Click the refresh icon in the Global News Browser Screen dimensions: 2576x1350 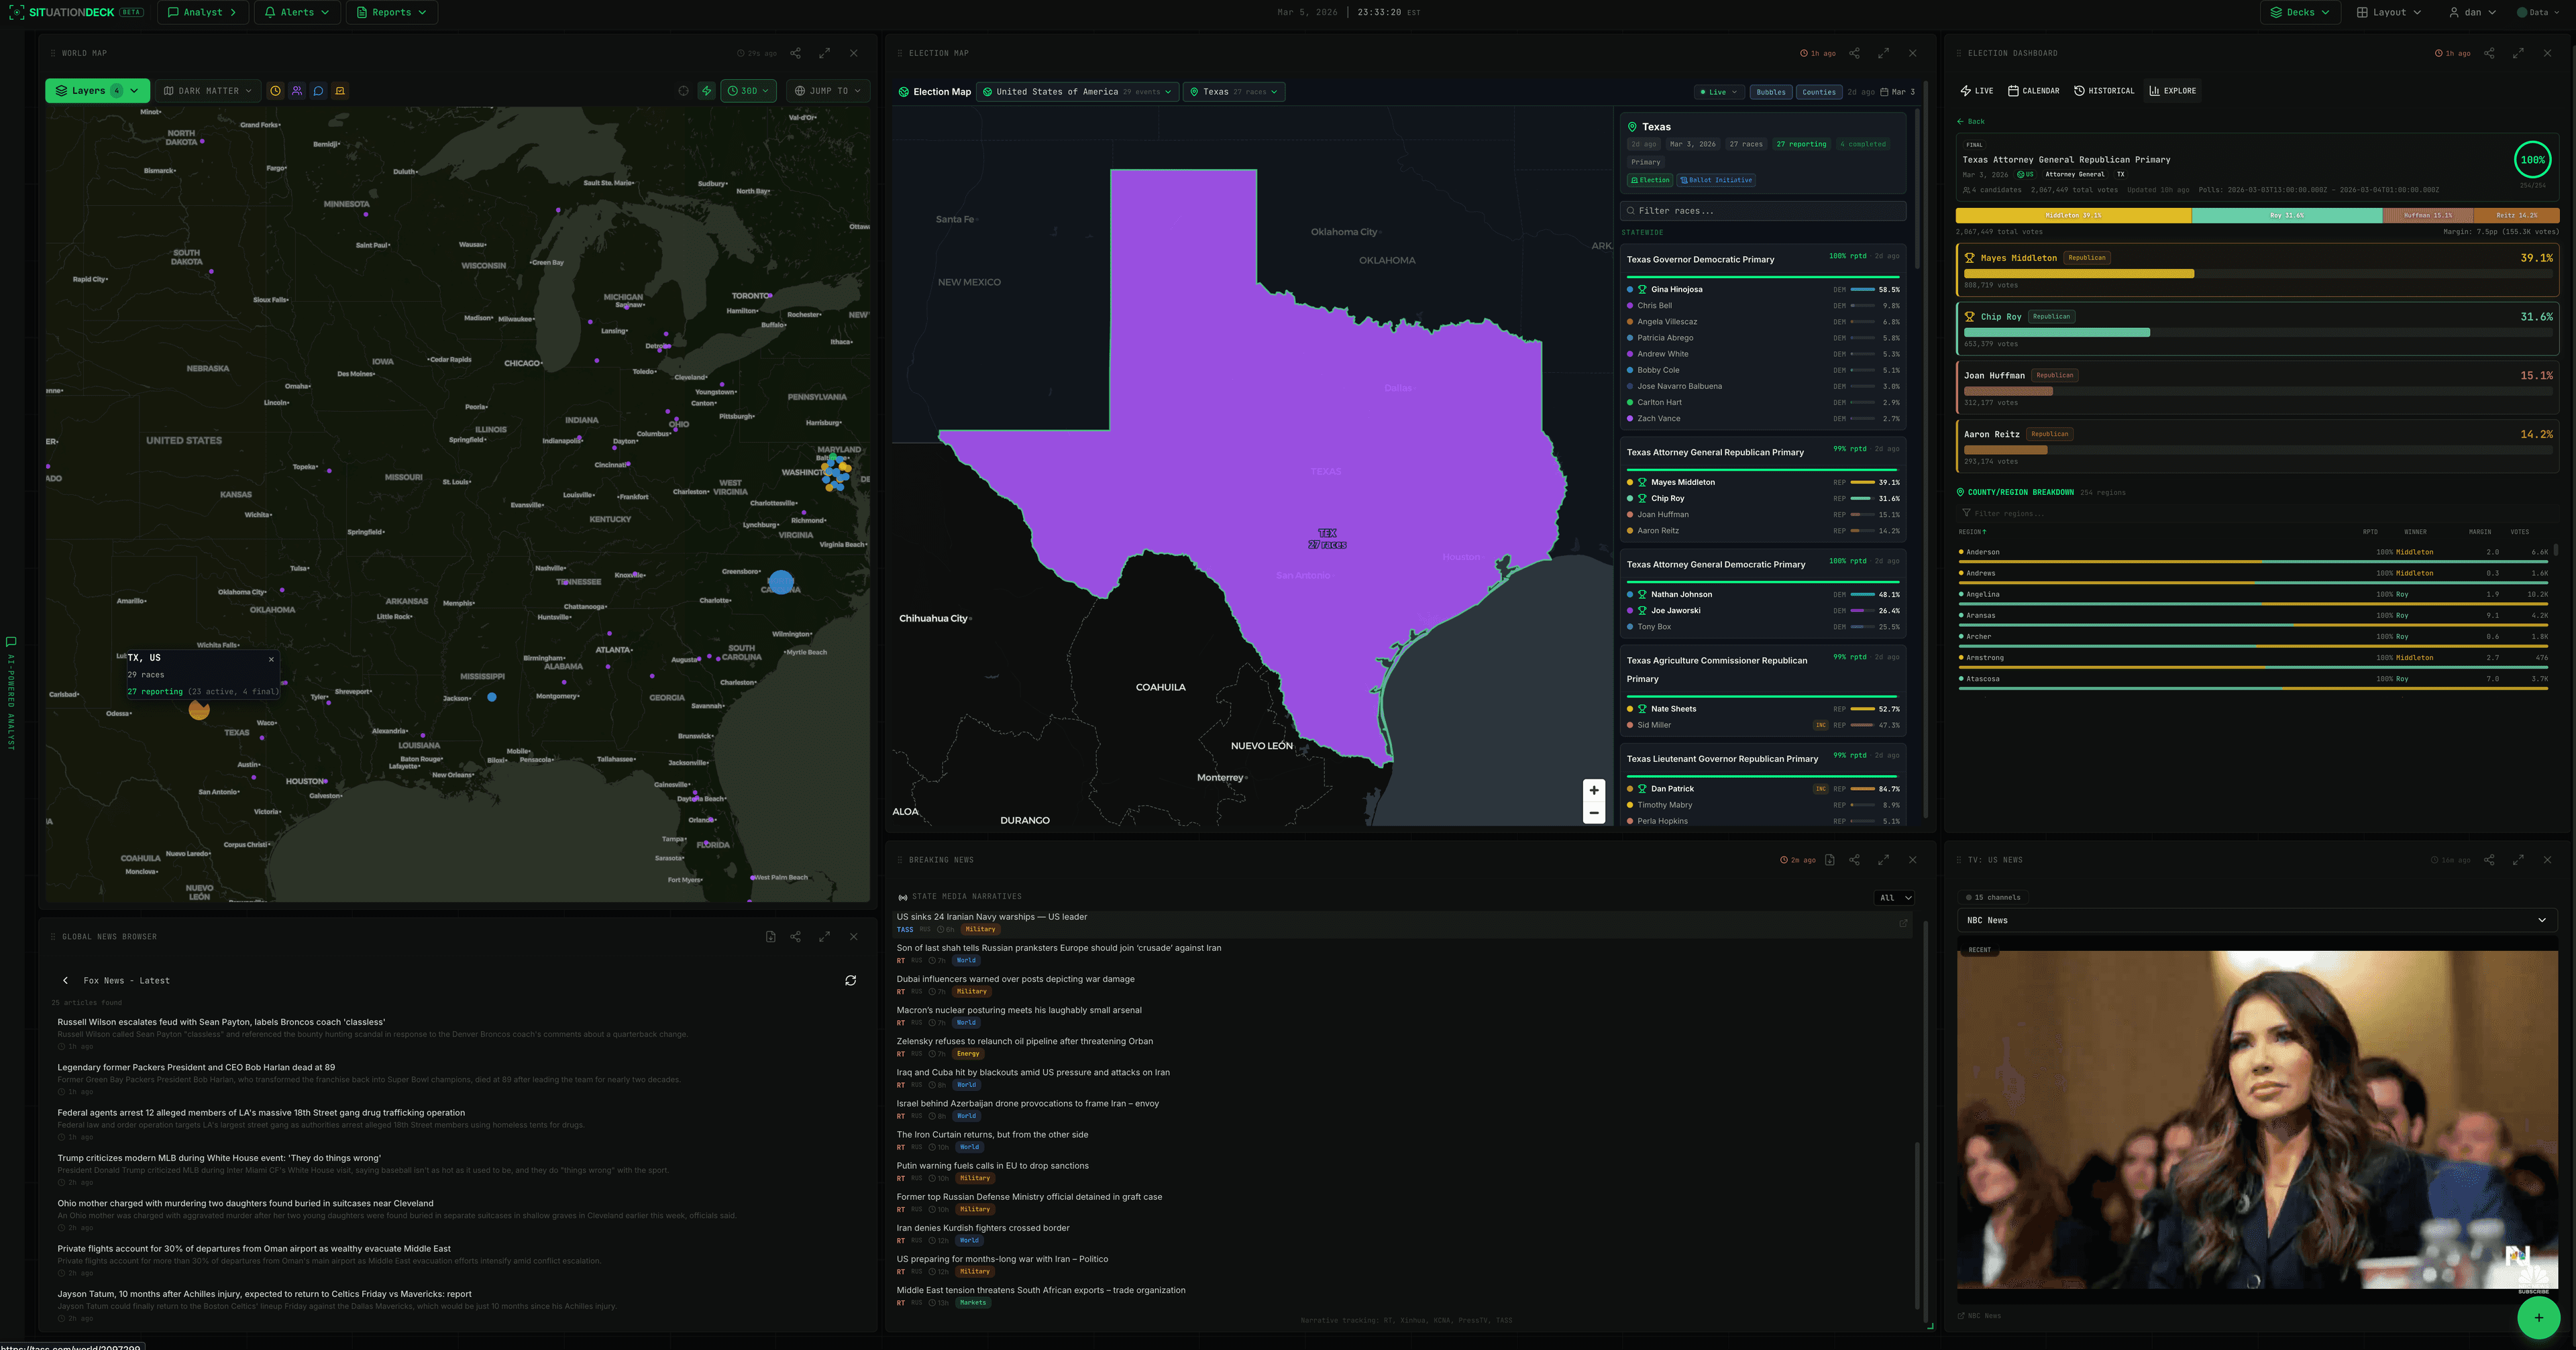coord(851,980)
